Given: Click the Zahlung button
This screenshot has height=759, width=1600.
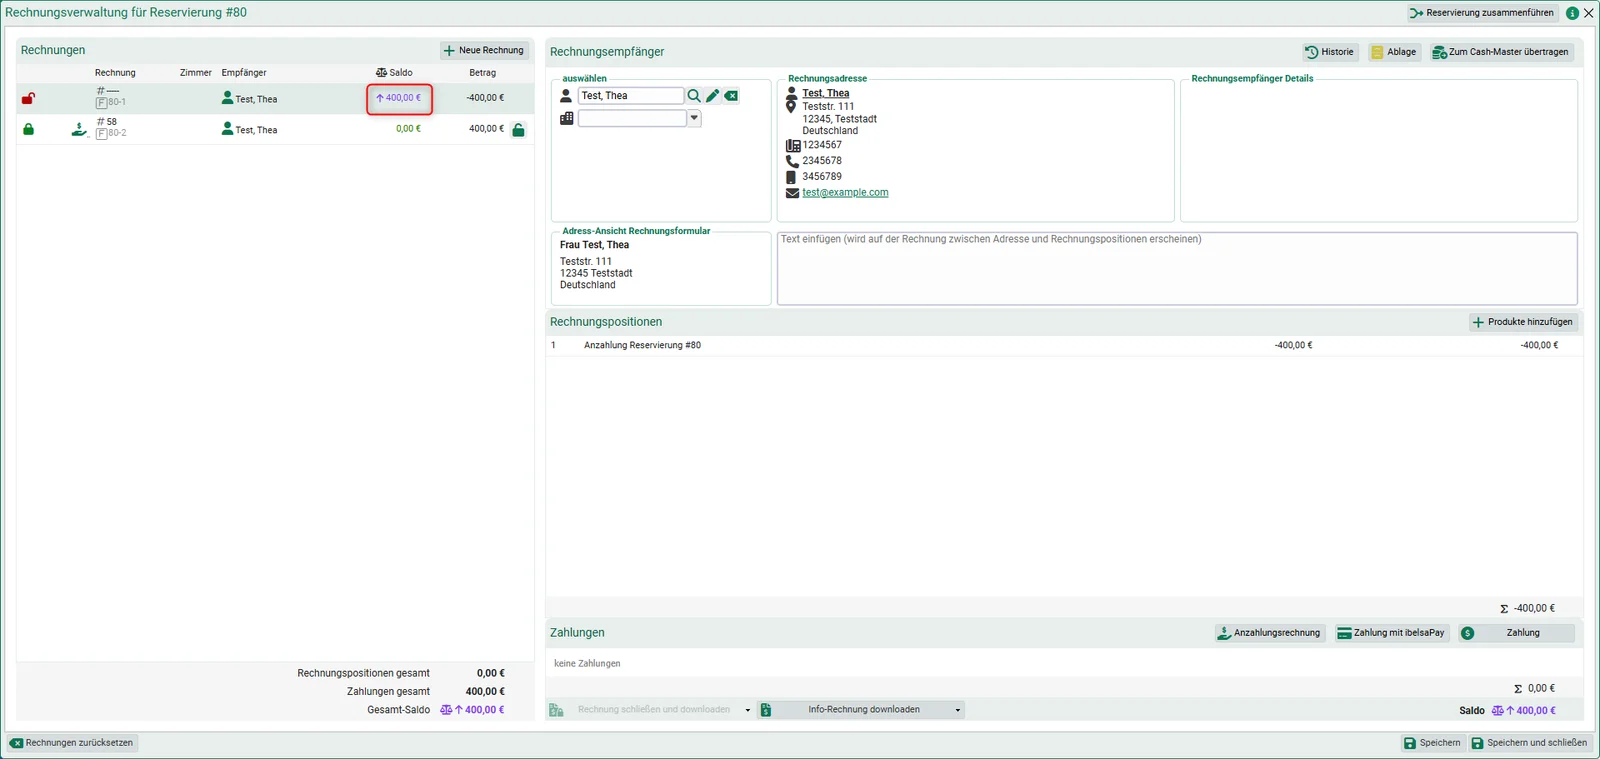Looking at the screenshot, I should pyautogui.click(x=1516, y=633).
